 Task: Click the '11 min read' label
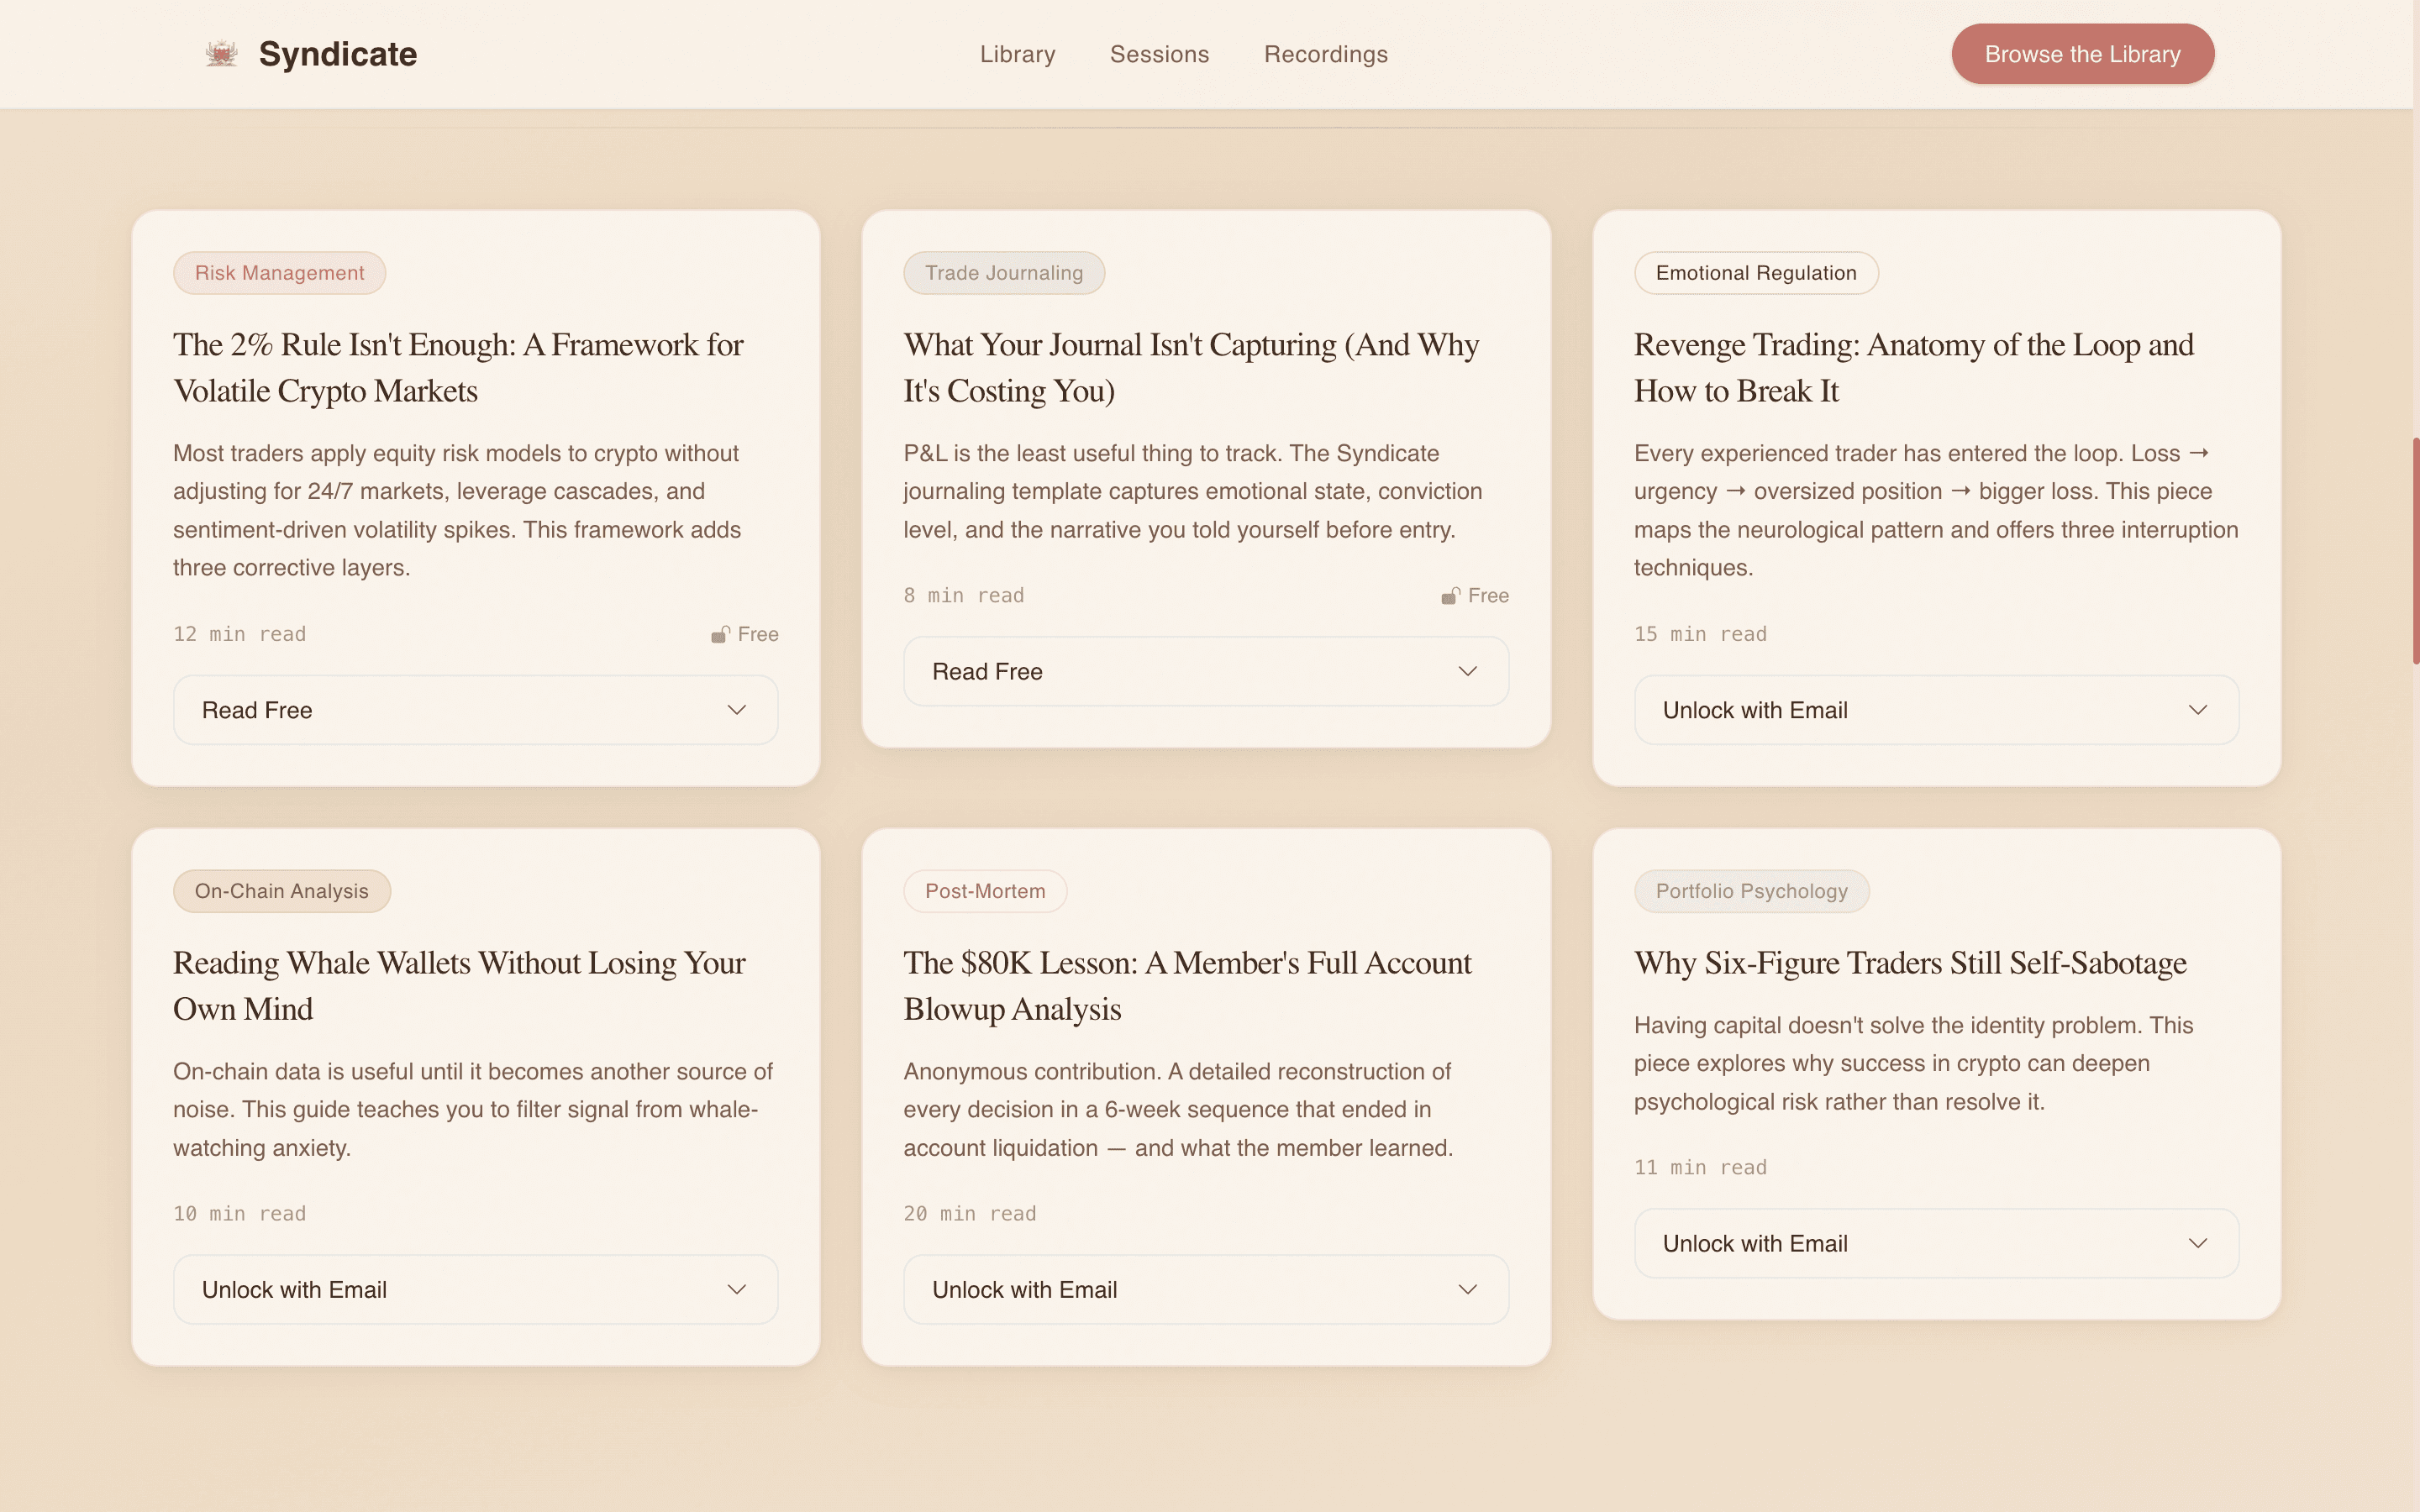pos(1700,1168)
